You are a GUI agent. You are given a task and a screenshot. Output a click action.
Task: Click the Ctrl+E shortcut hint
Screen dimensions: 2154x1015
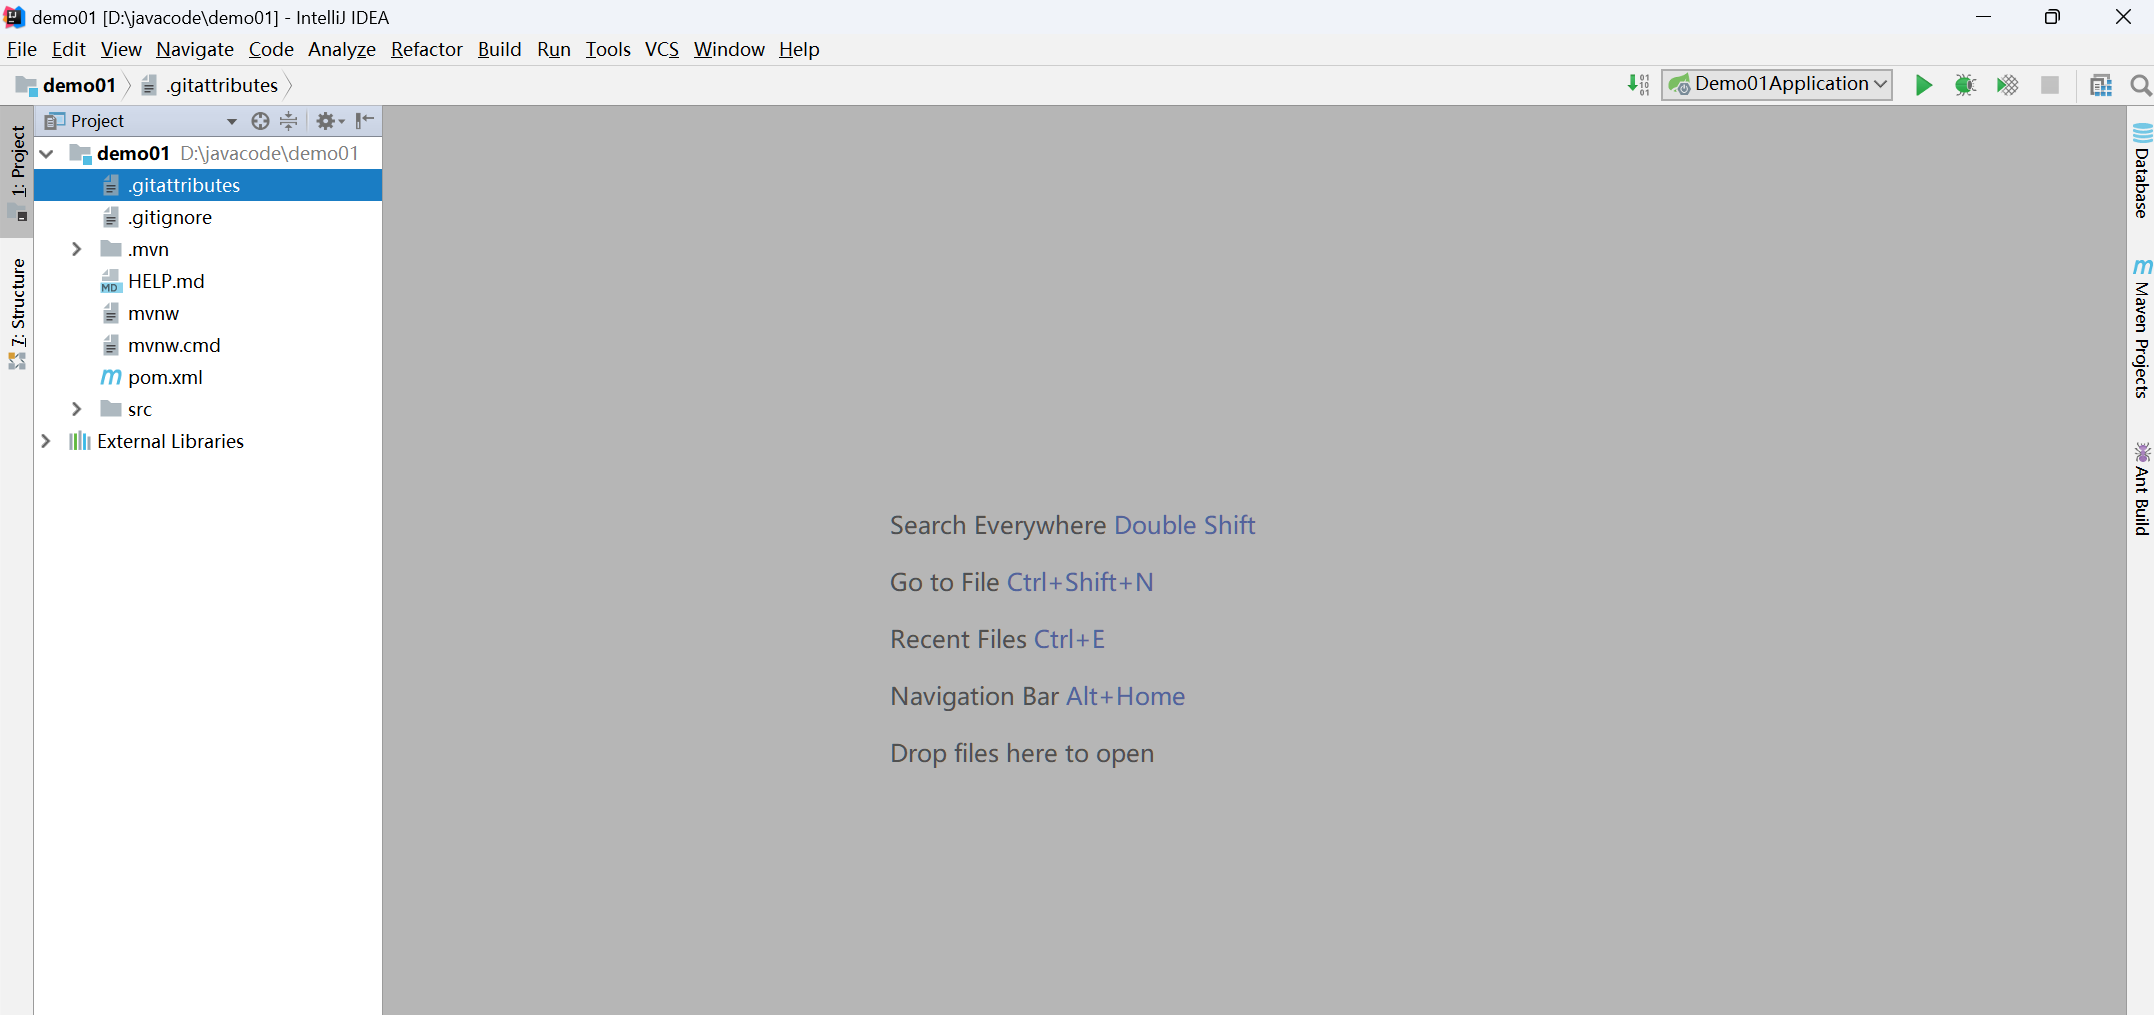1069,639
